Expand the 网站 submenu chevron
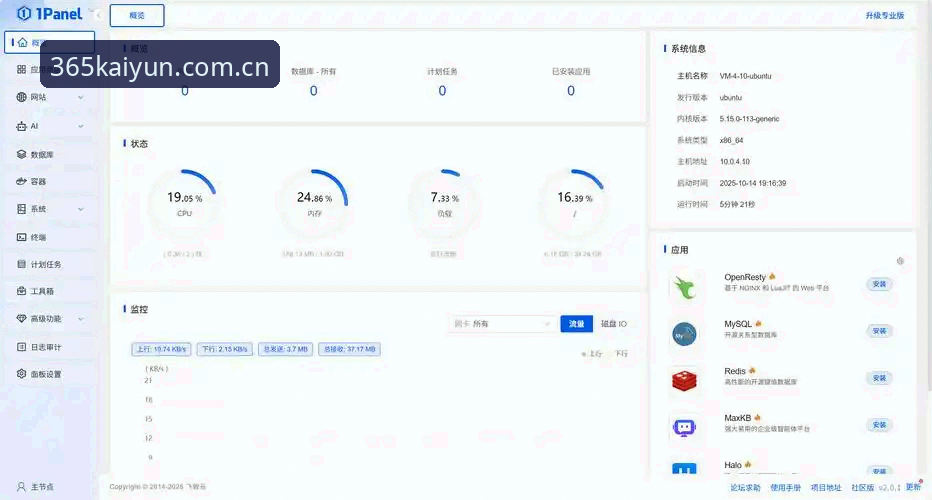932x500 pixels. click(81, 98)
